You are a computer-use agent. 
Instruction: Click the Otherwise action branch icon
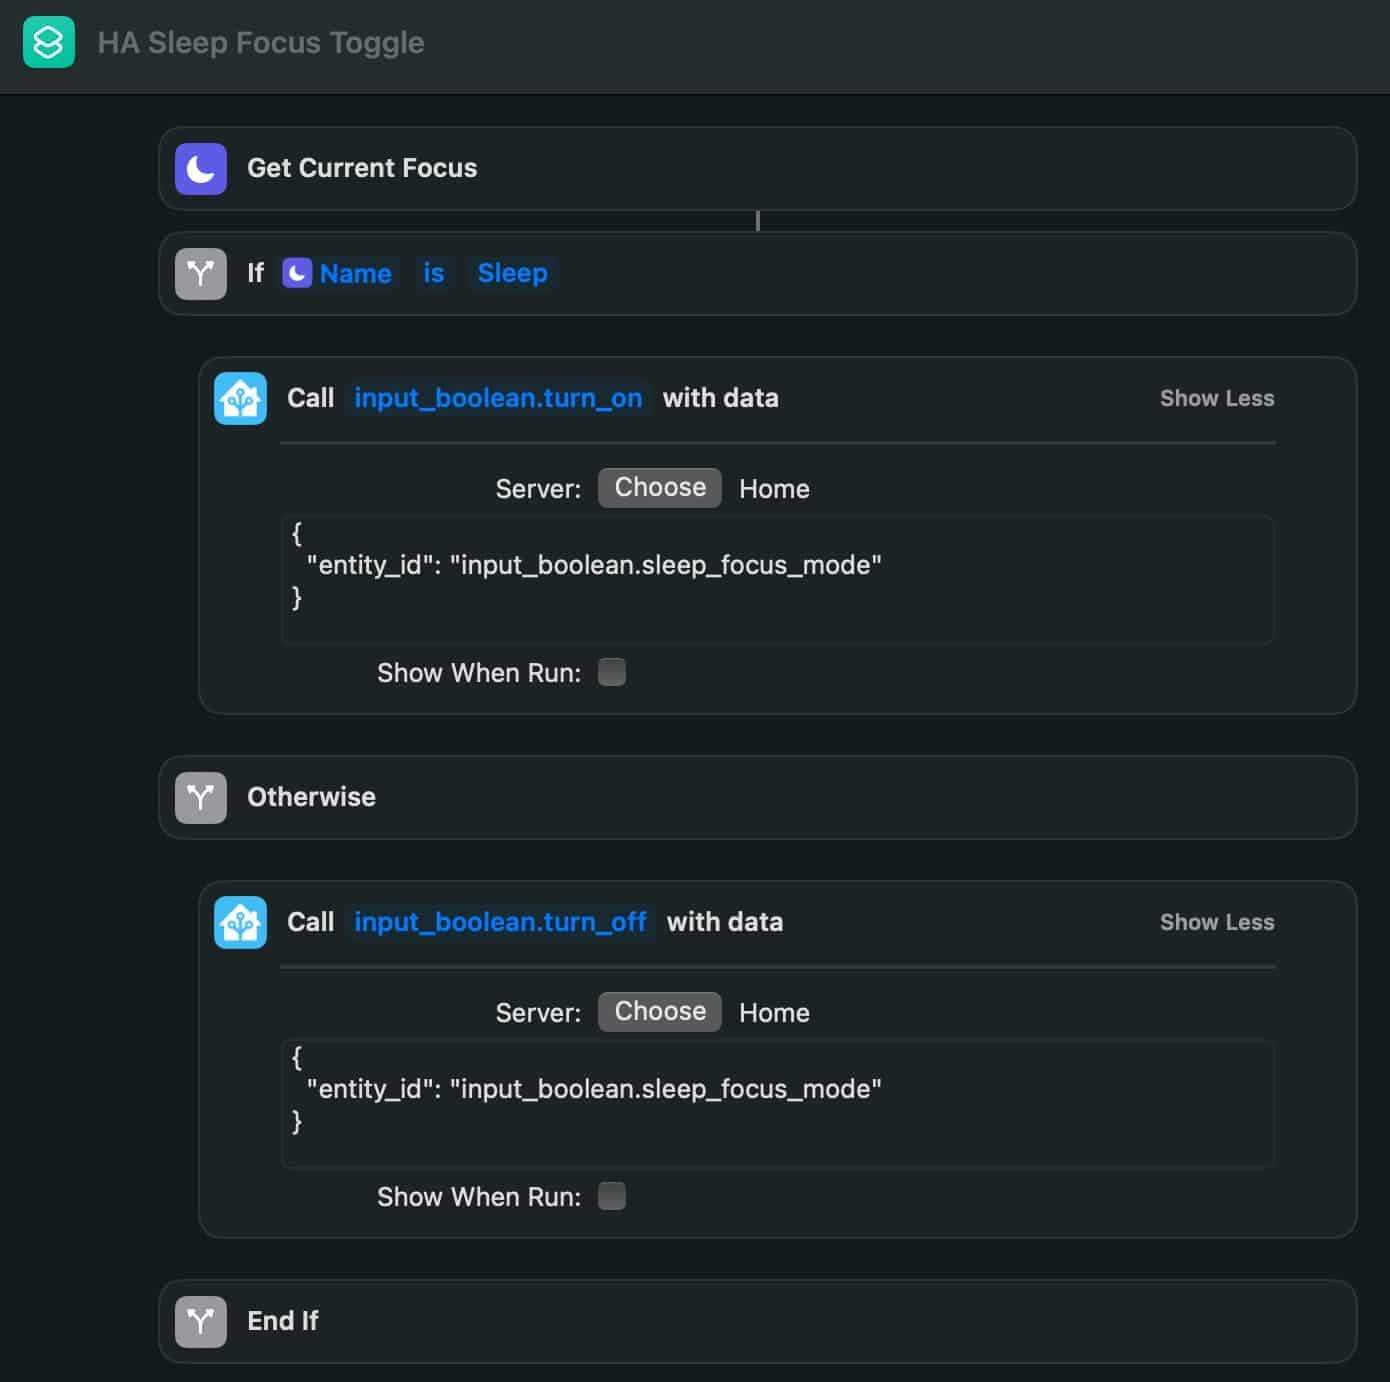tap(201, 797)
